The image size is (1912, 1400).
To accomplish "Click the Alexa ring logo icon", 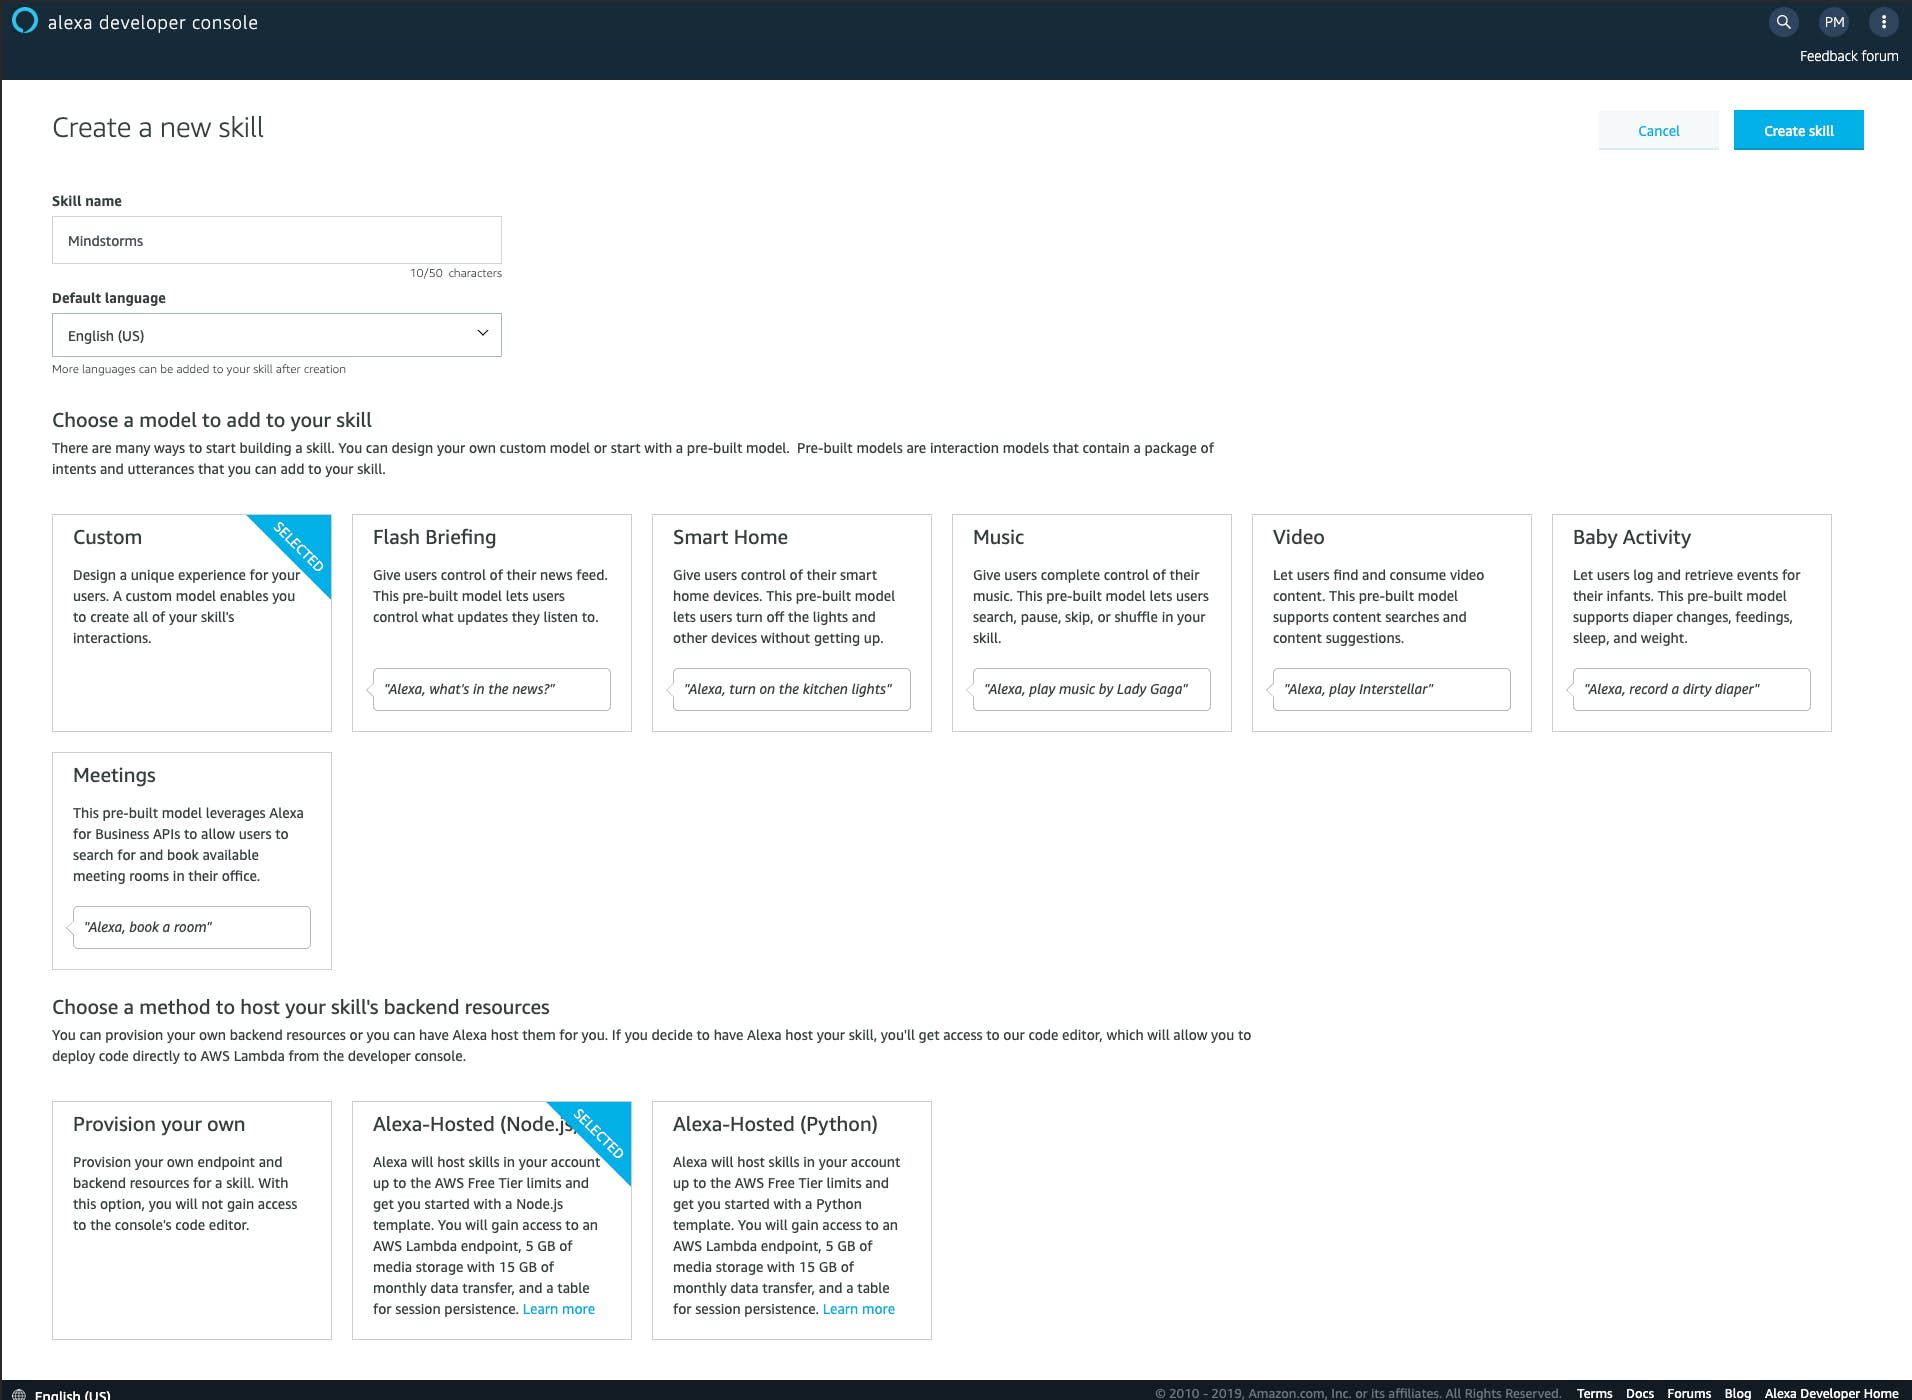I will click(24, 21).
